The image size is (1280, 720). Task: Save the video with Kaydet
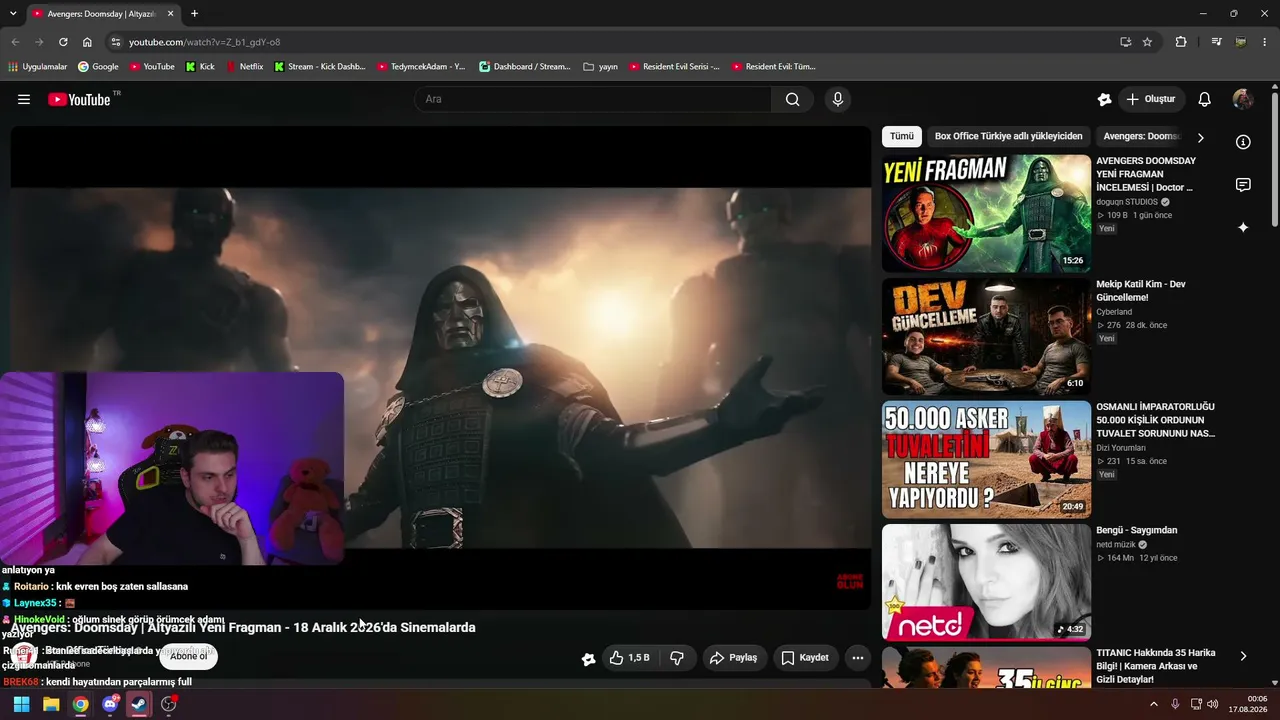click(805, 658)
